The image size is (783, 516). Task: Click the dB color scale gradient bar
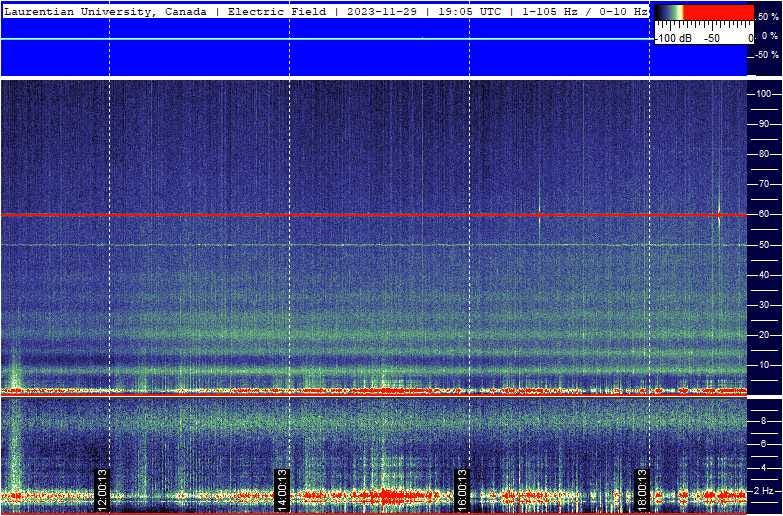[x=704, y=12]
